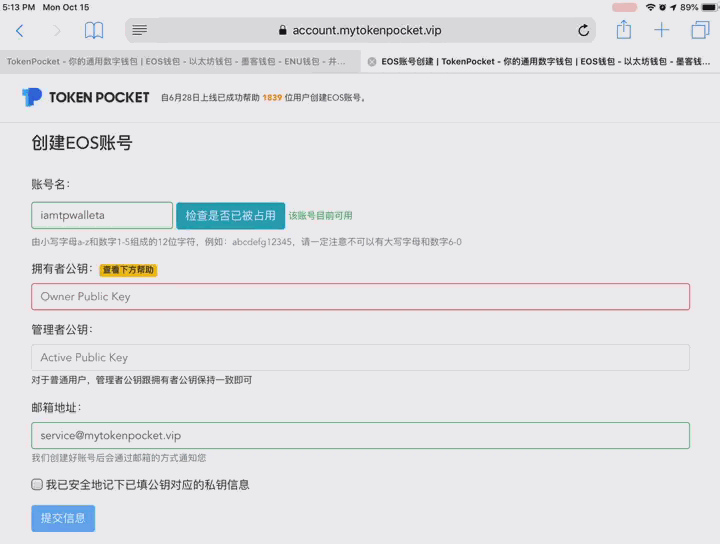Click the Token Pocket logo
The width and height of the screenshot is (720, 544).
pos(85,97)
